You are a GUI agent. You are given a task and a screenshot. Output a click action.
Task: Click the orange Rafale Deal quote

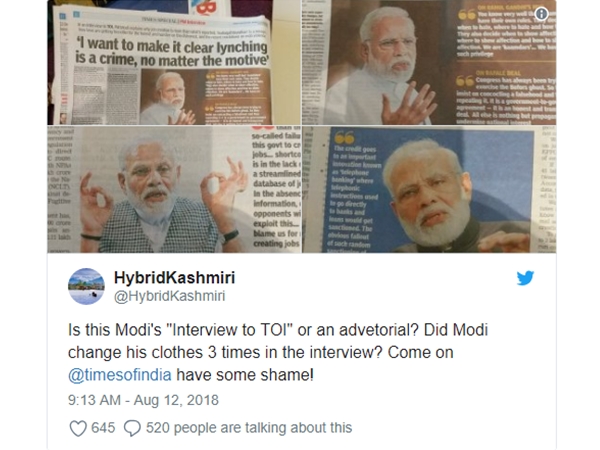[x=506, y=96]
